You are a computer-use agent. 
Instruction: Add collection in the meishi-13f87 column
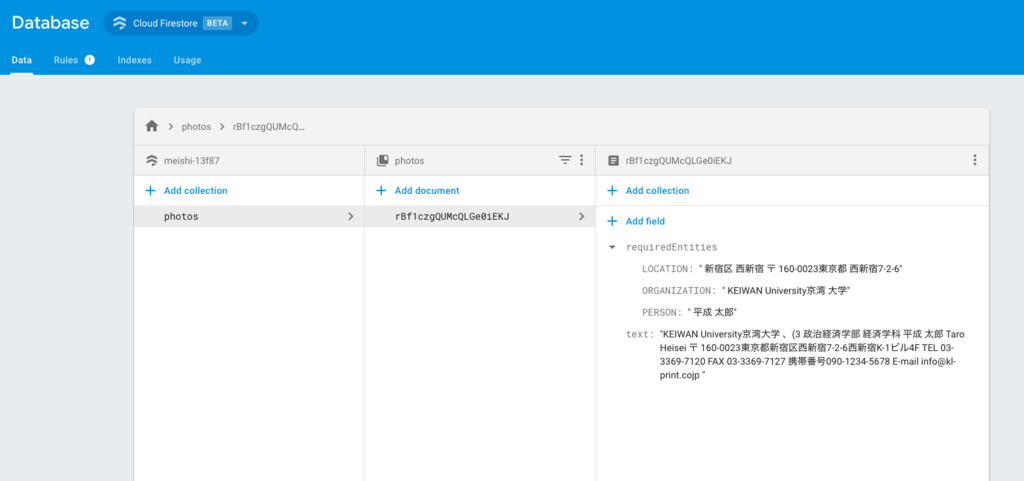186,191
